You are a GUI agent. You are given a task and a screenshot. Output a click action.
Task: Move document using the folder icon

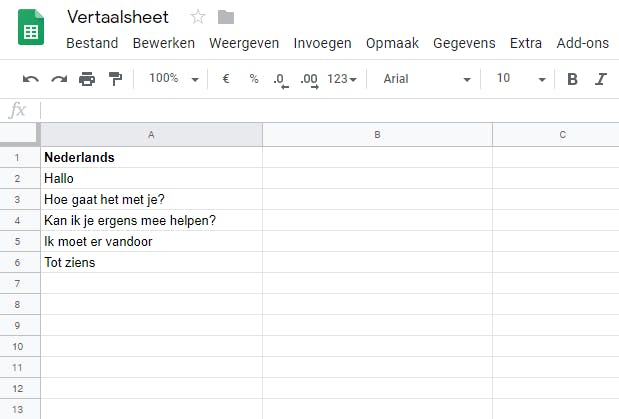pos(225,17)
